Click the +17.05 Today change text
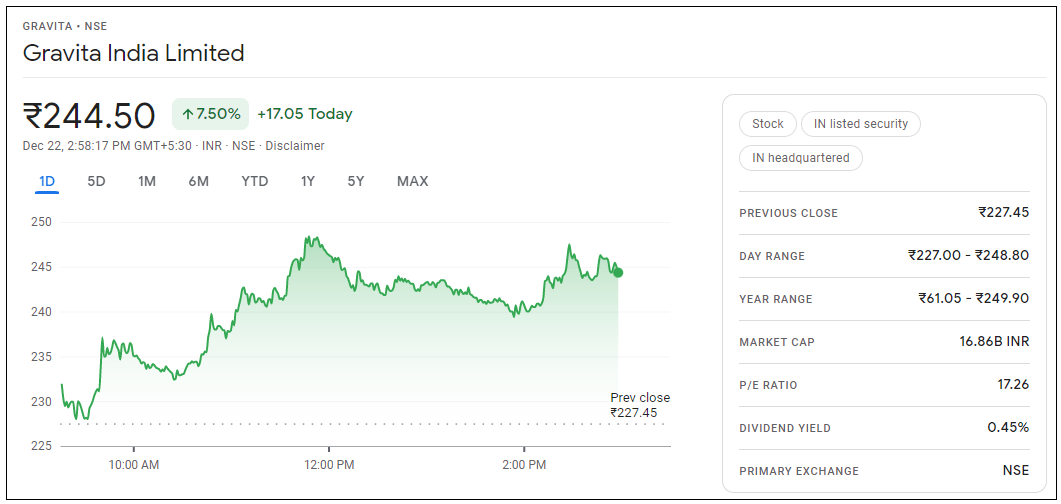The height and width of the screenshot is (504, 1061). [x=304, y=114]
